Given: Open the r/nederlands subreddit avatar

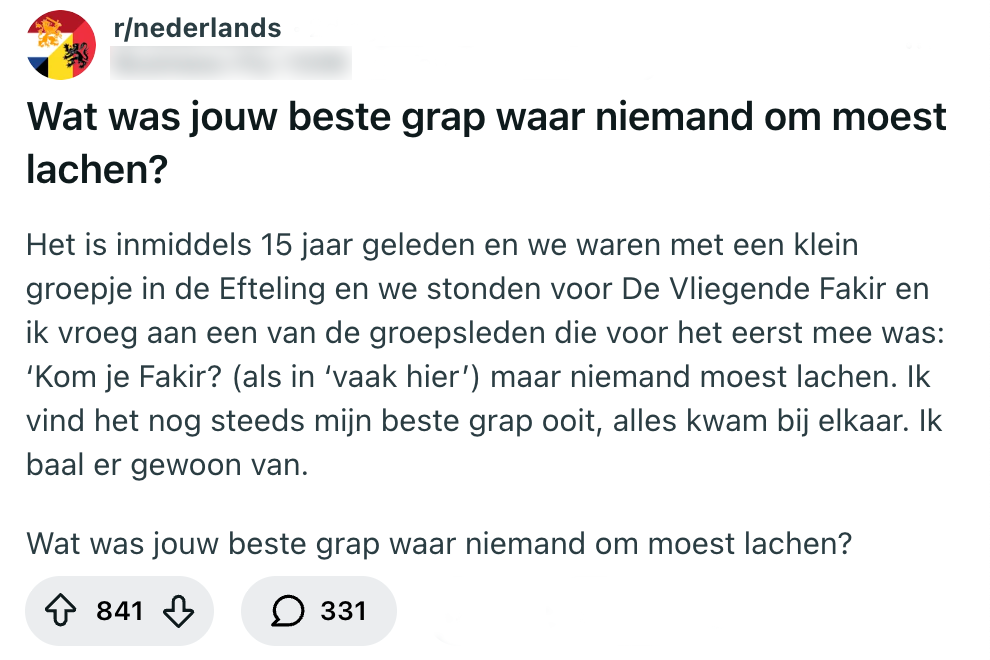Looking at the screenshot, I should pyautogui.click(x=61, y=45).
